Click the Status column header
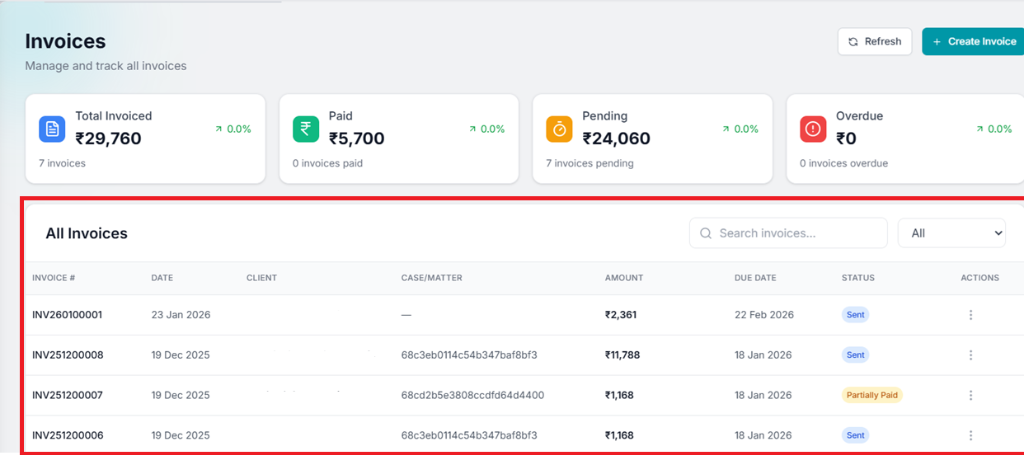 (x=858, y=278)
